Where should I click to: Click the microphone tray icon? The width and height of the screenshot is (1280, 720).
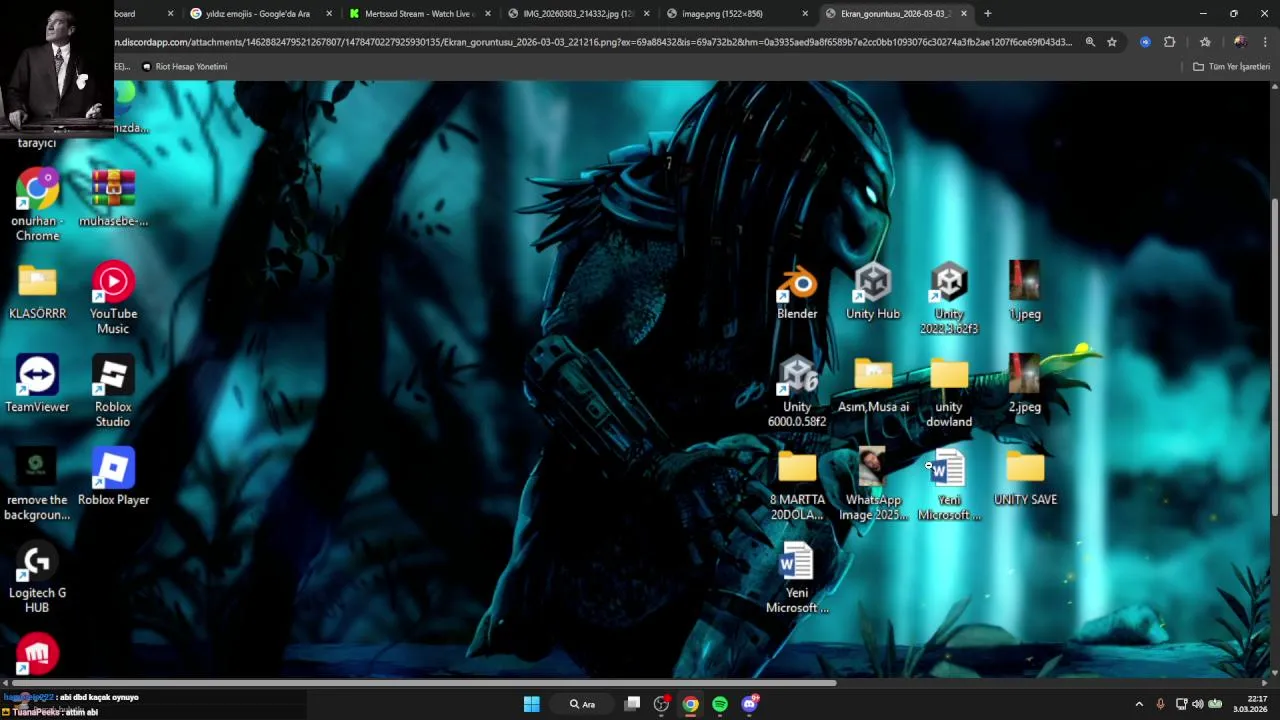click(1160, 704)
